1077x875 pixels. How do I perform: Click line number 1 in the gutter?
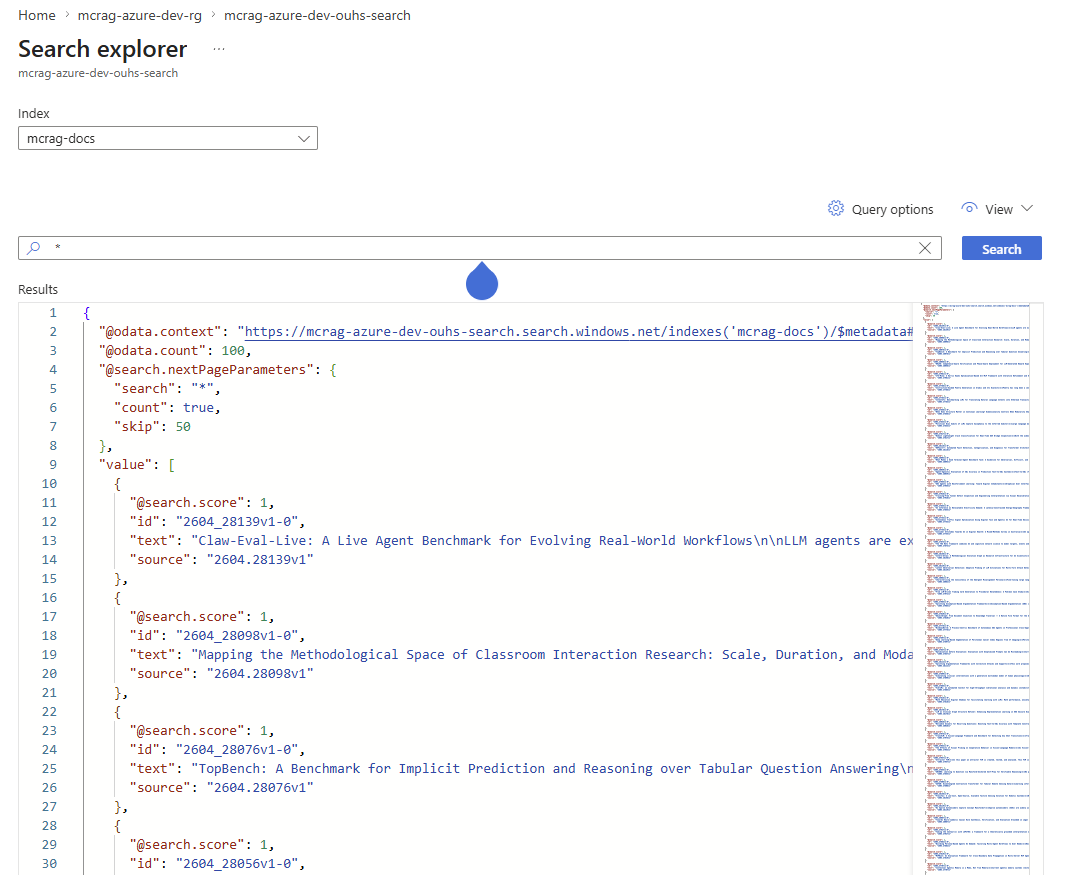[53, 313]
